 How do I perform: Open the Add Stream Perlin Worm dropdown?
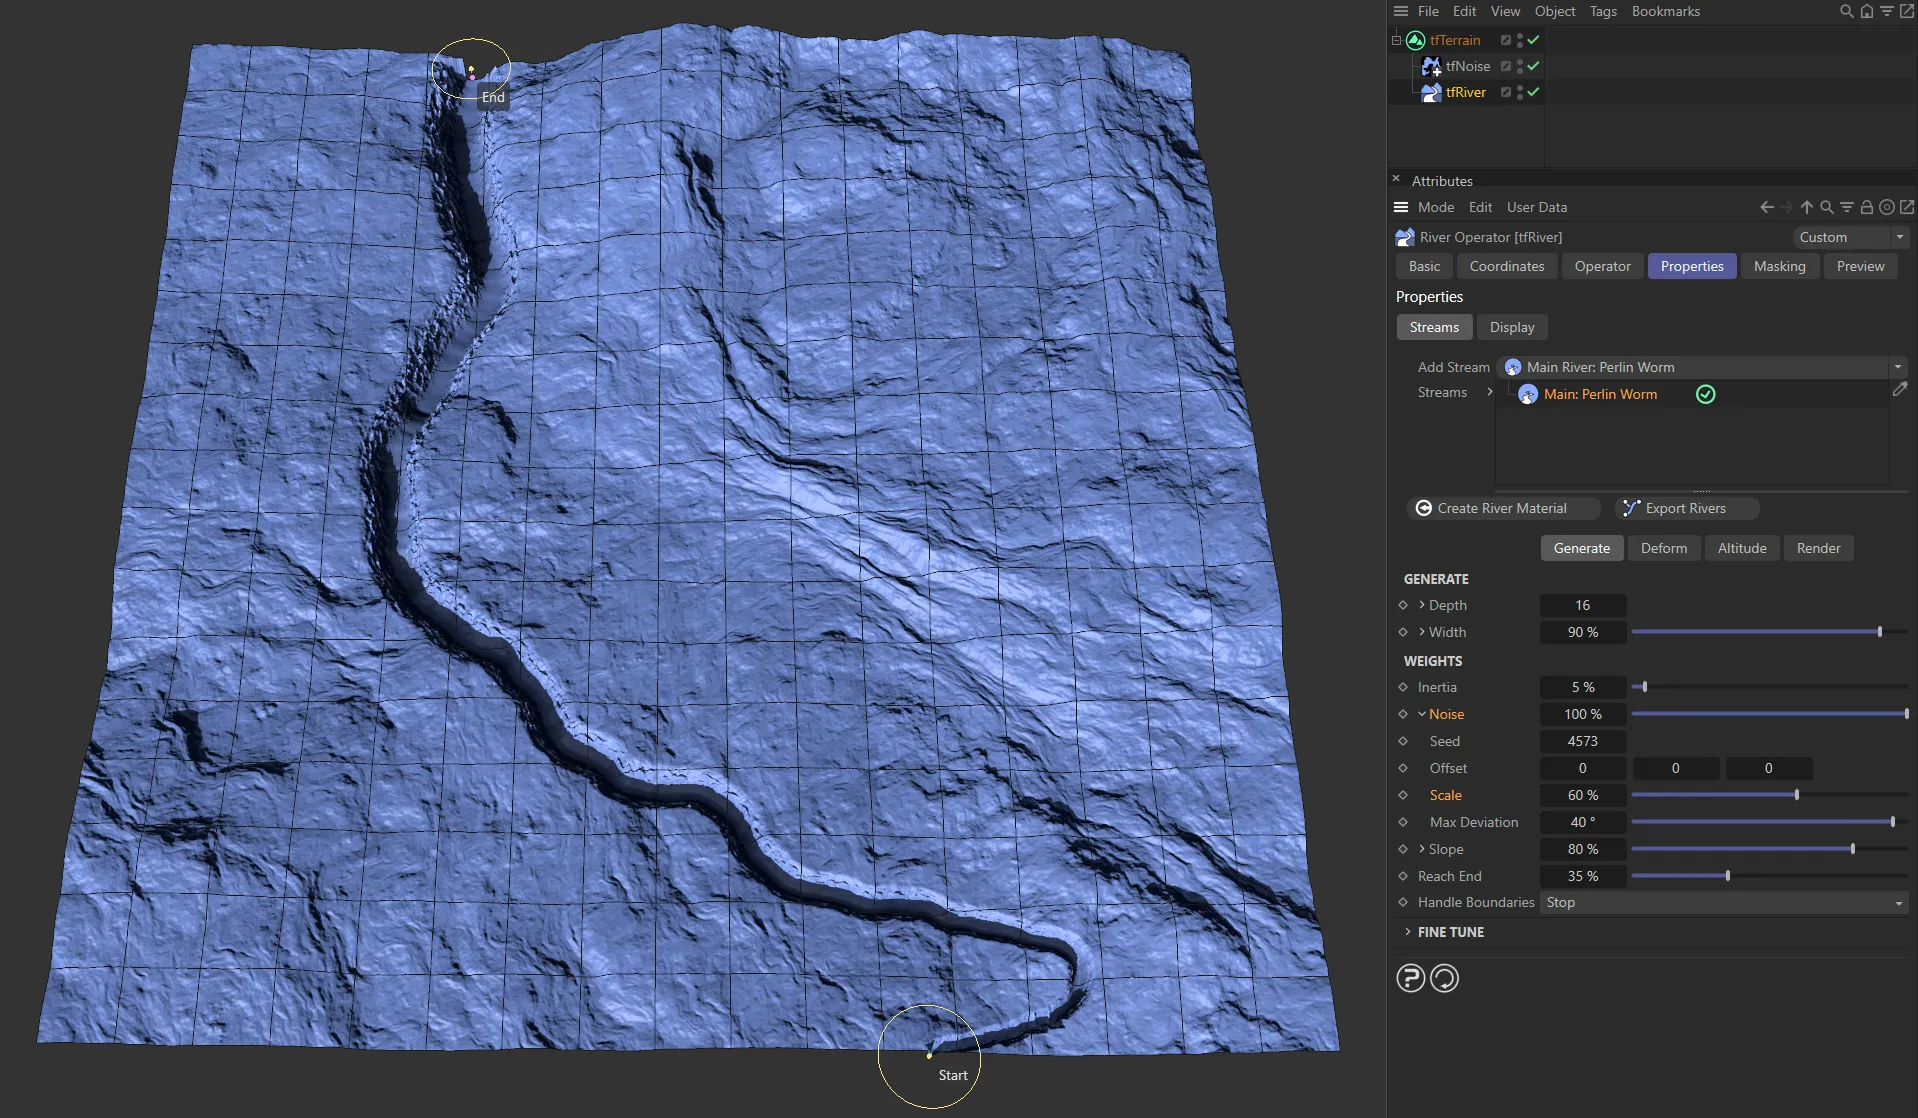[x=1896, y=367]
